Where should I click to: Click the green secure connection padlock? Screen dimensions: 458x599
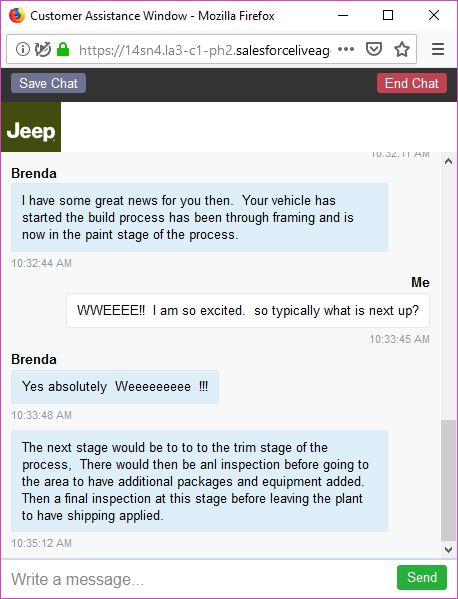click(63, 49)
